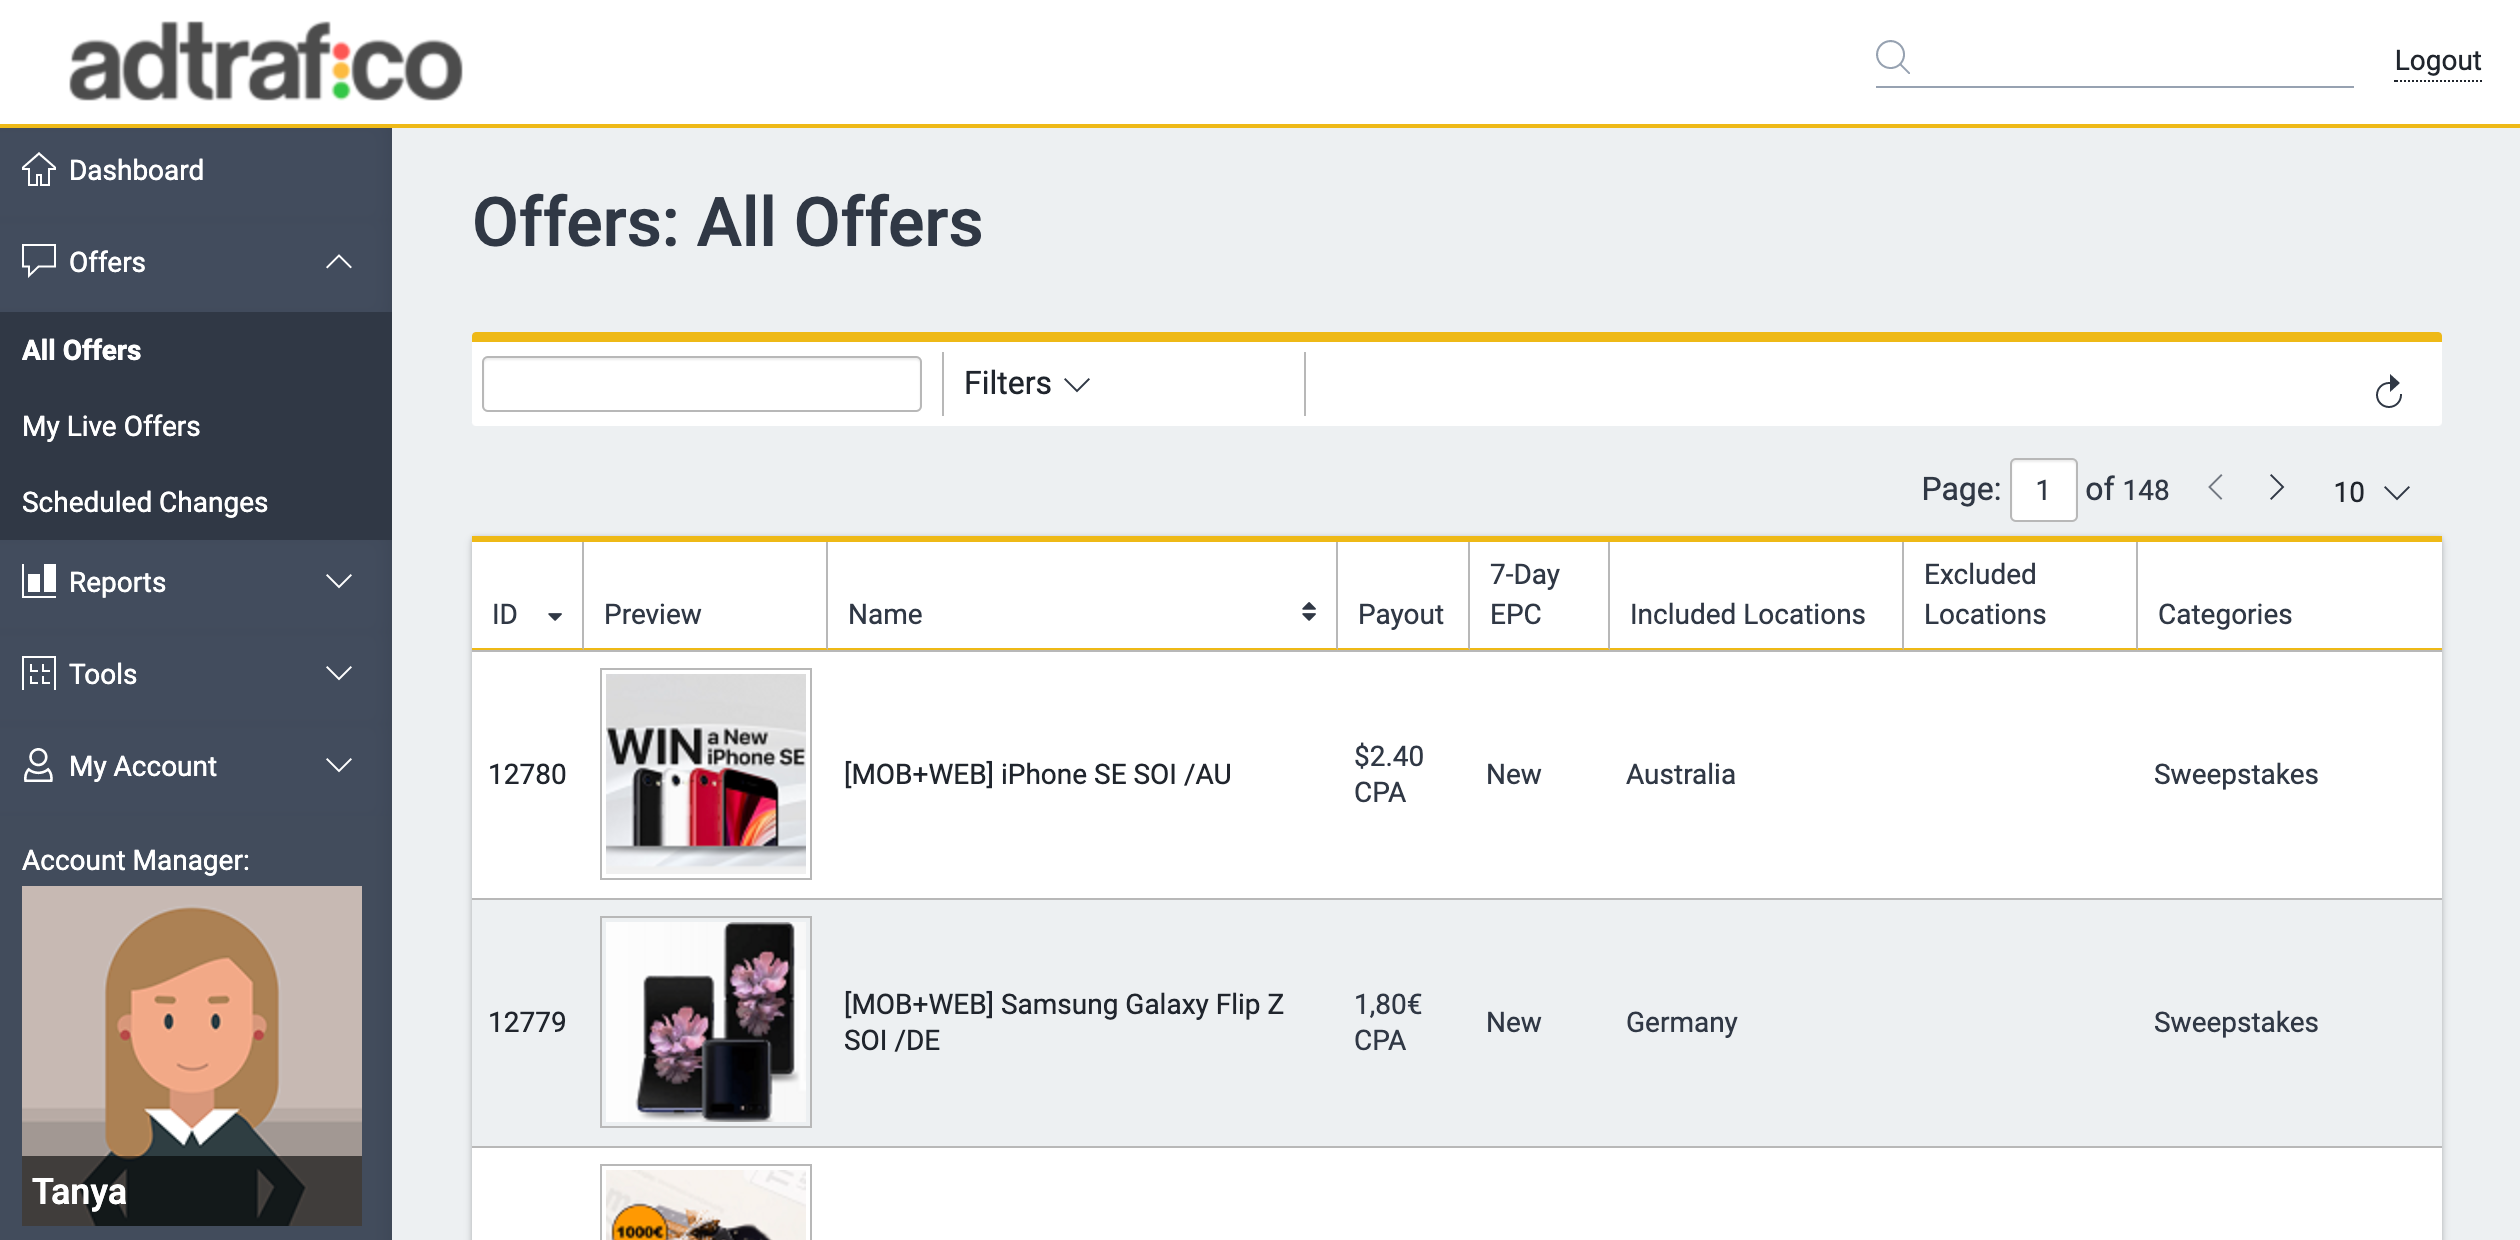The height and width of the screenshot is (1240, 2520).
Task: Open the Samsung Galaxy Flip Z thumbnail
Action: pyautogui.click(x=706, y=1022)
